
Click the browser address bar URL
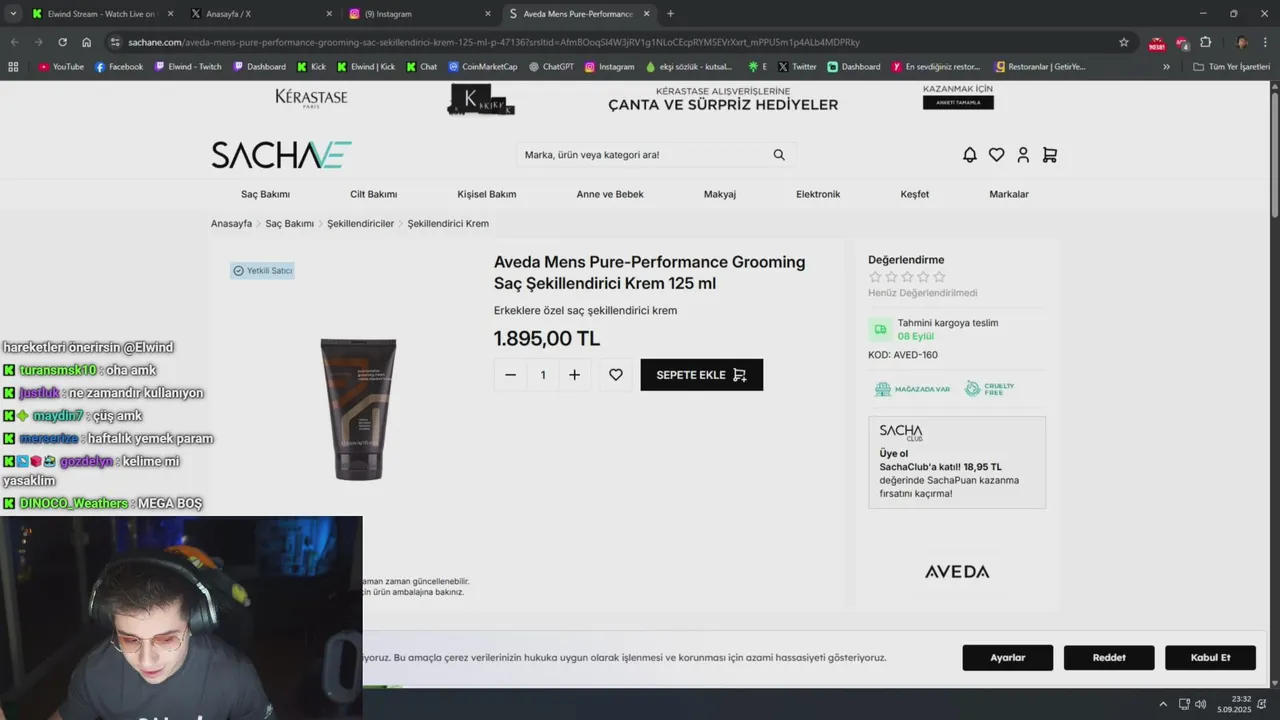[x=494, y=42]
